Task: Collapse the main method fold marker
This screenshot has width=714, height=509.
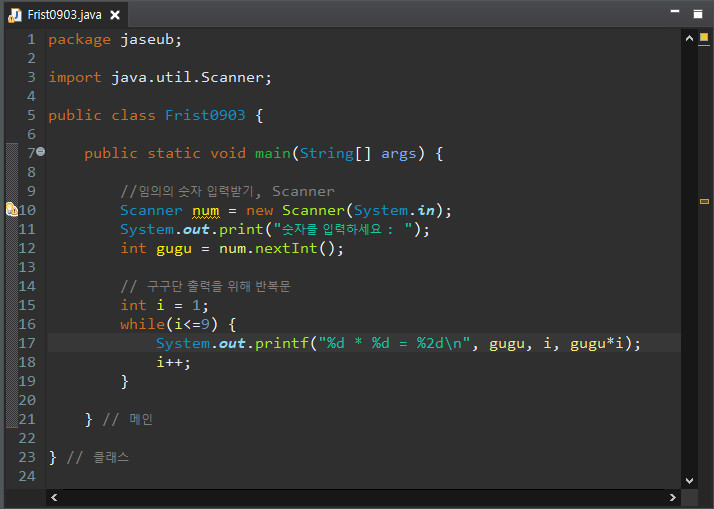Action: [41, 151]
